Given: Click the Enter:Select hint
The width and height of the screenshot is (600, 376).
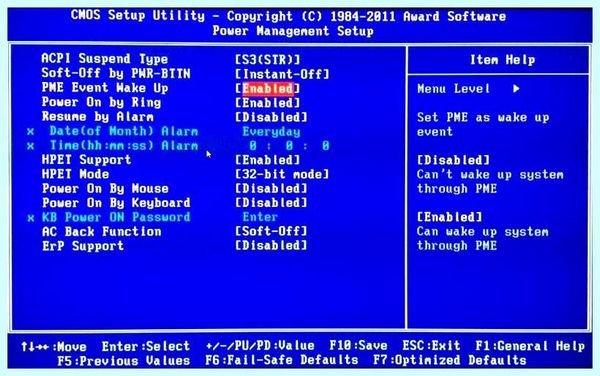Looking at the screenshot, I should tap(146, 346).
